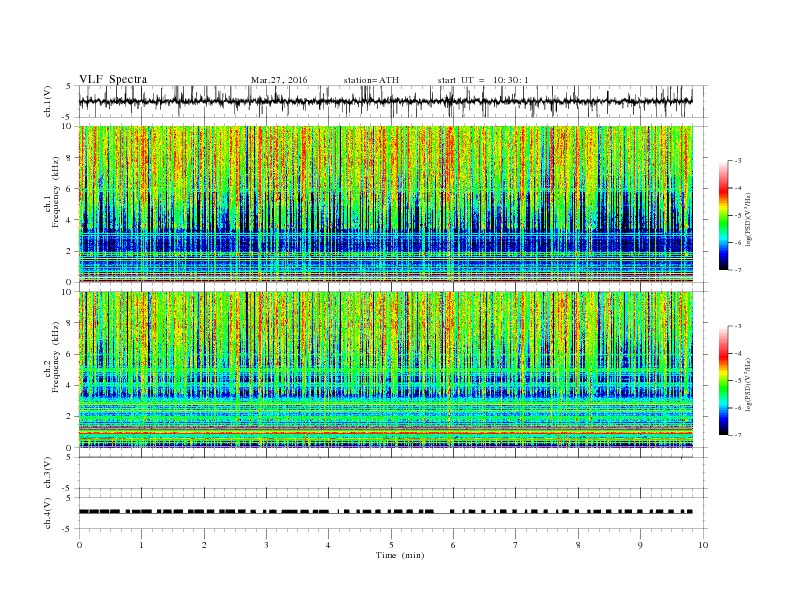
Task: Click the "-3" label on ch.1 colorbar
Action: 738,161
